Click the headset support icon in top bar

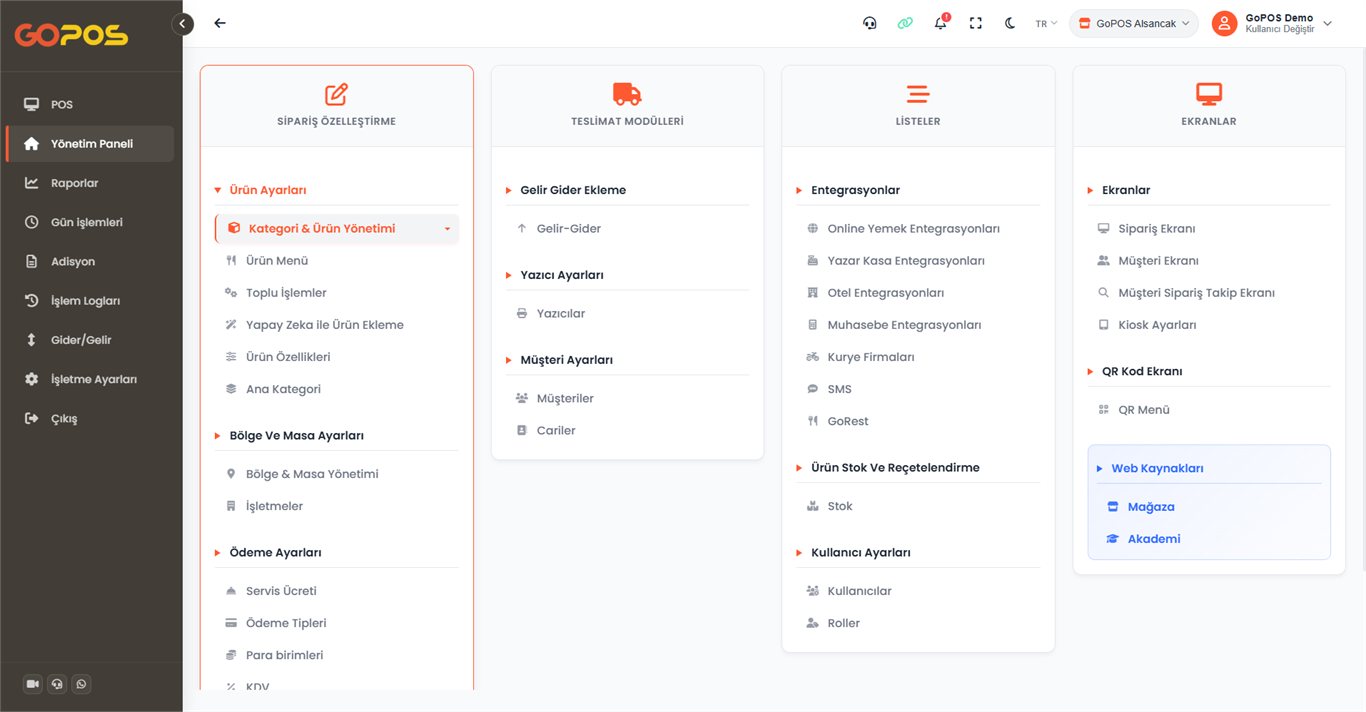pos(870,23)
